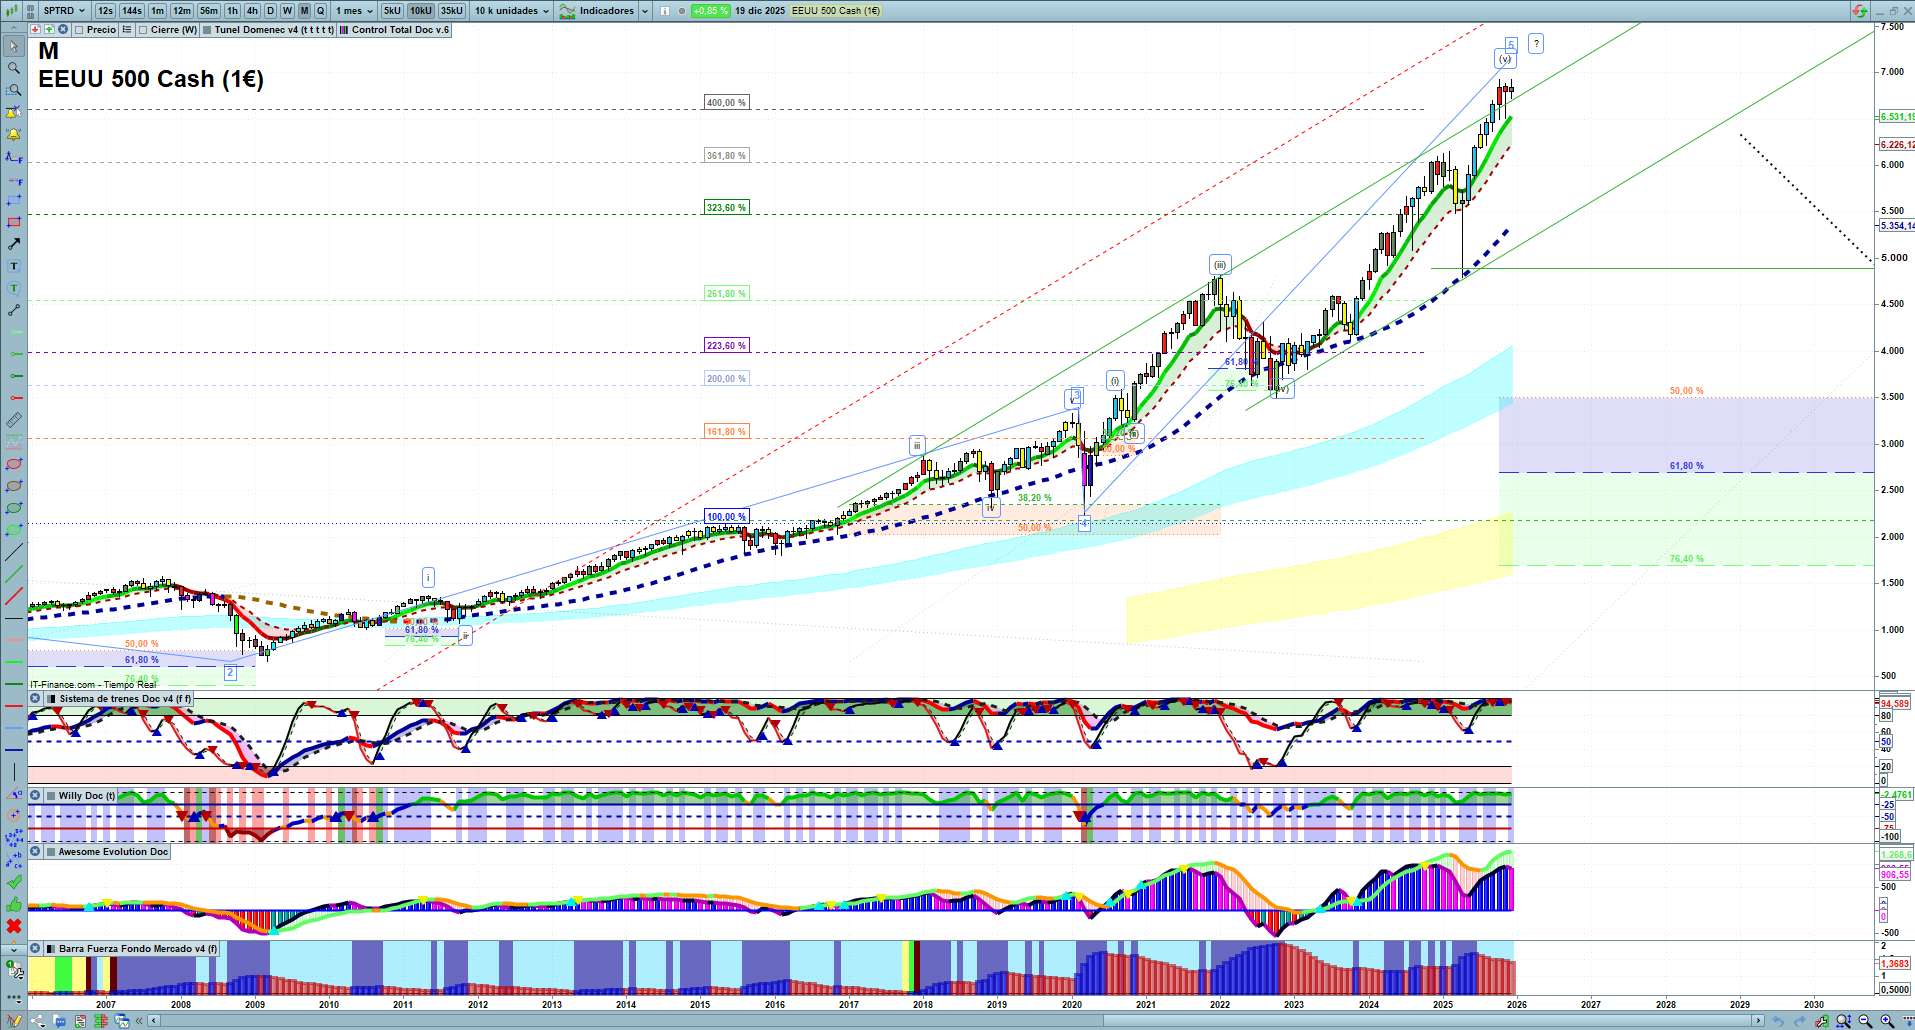Select the text label tool
This screenshot has width=1915, height=1030.
14,266
